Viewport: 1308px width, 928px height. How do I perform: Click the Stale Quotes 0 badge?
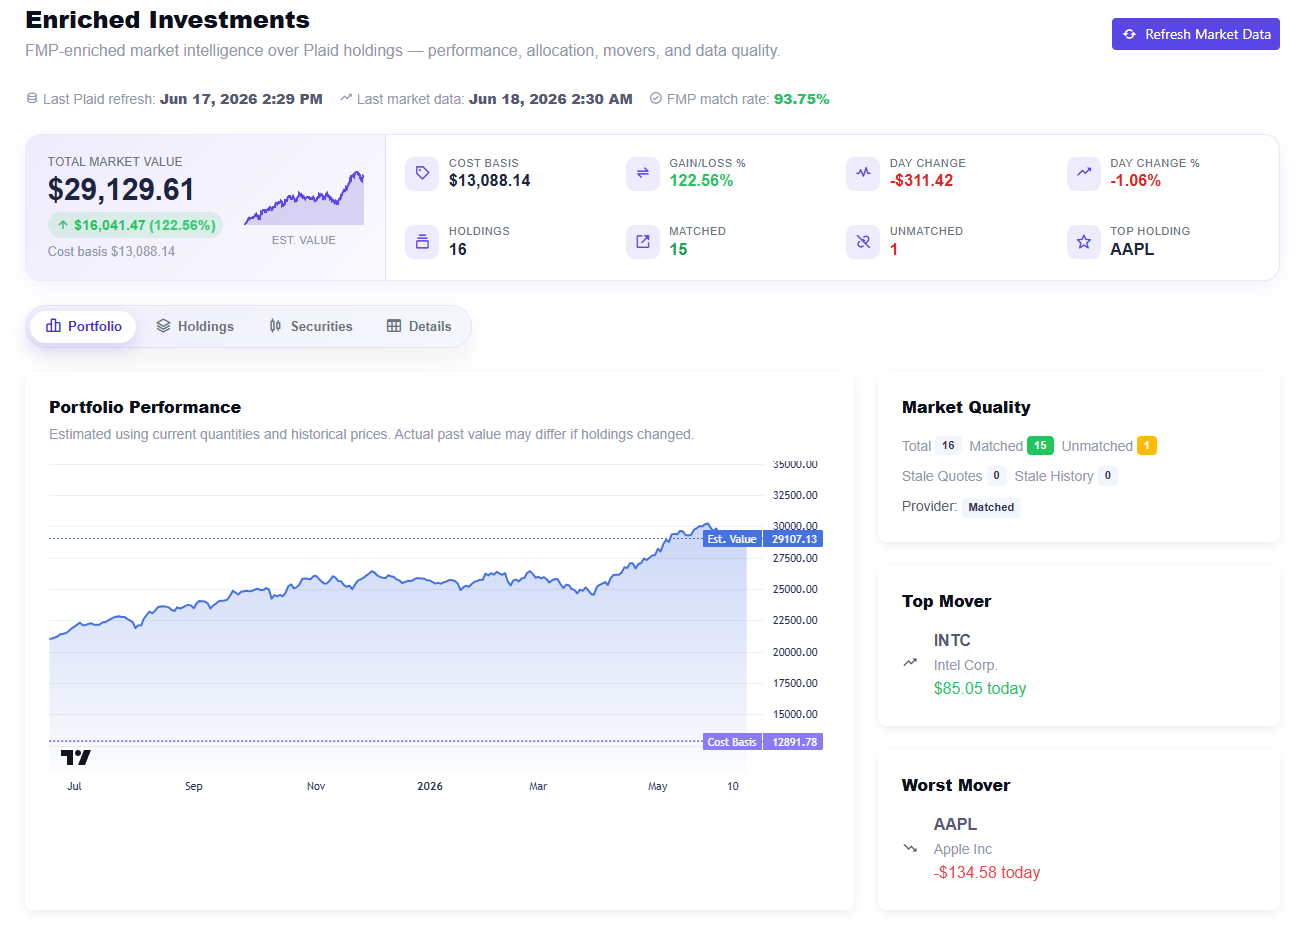(x=996, y=476)
